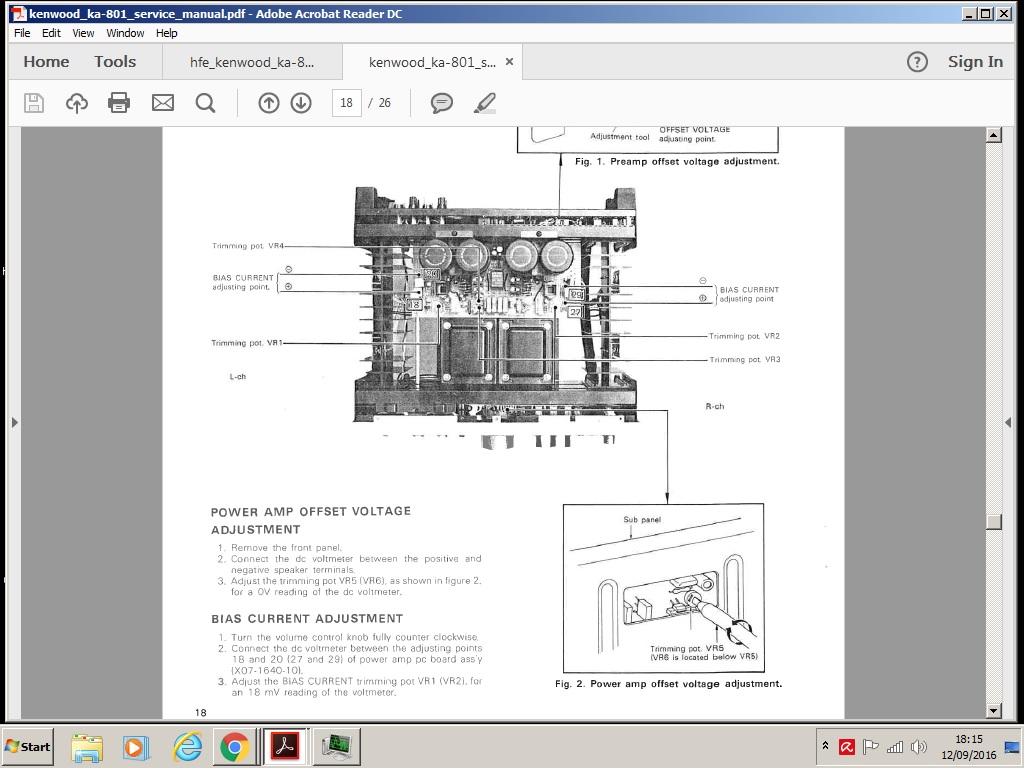Open the Edit menu

pyautogui.click(x=51, y=33)
